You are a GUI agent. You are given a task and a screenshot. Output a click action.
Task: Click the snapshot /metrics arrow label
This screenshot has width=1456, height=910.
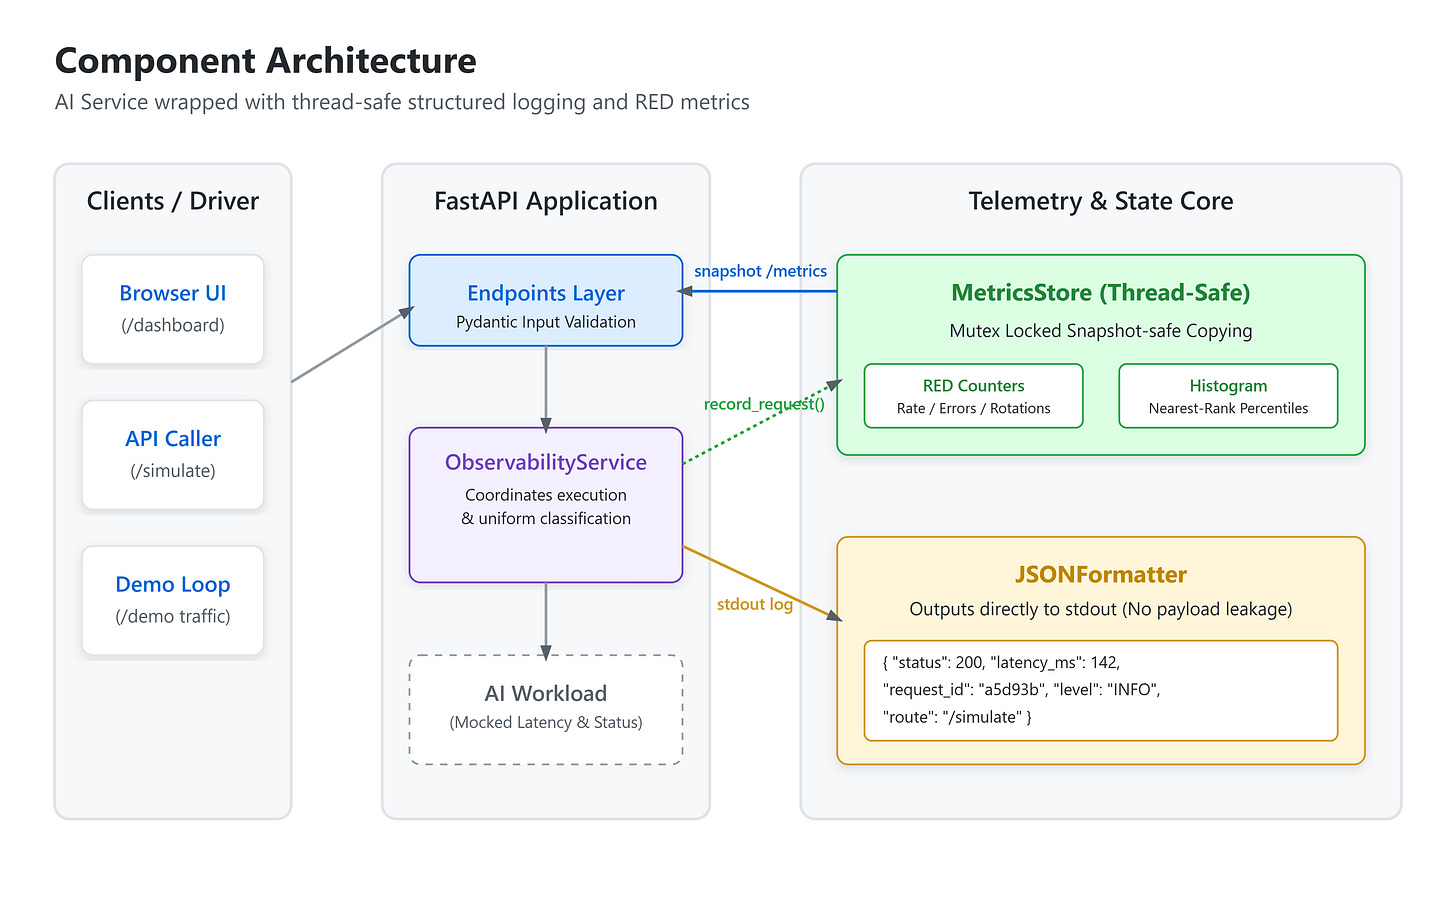point(761,271)
